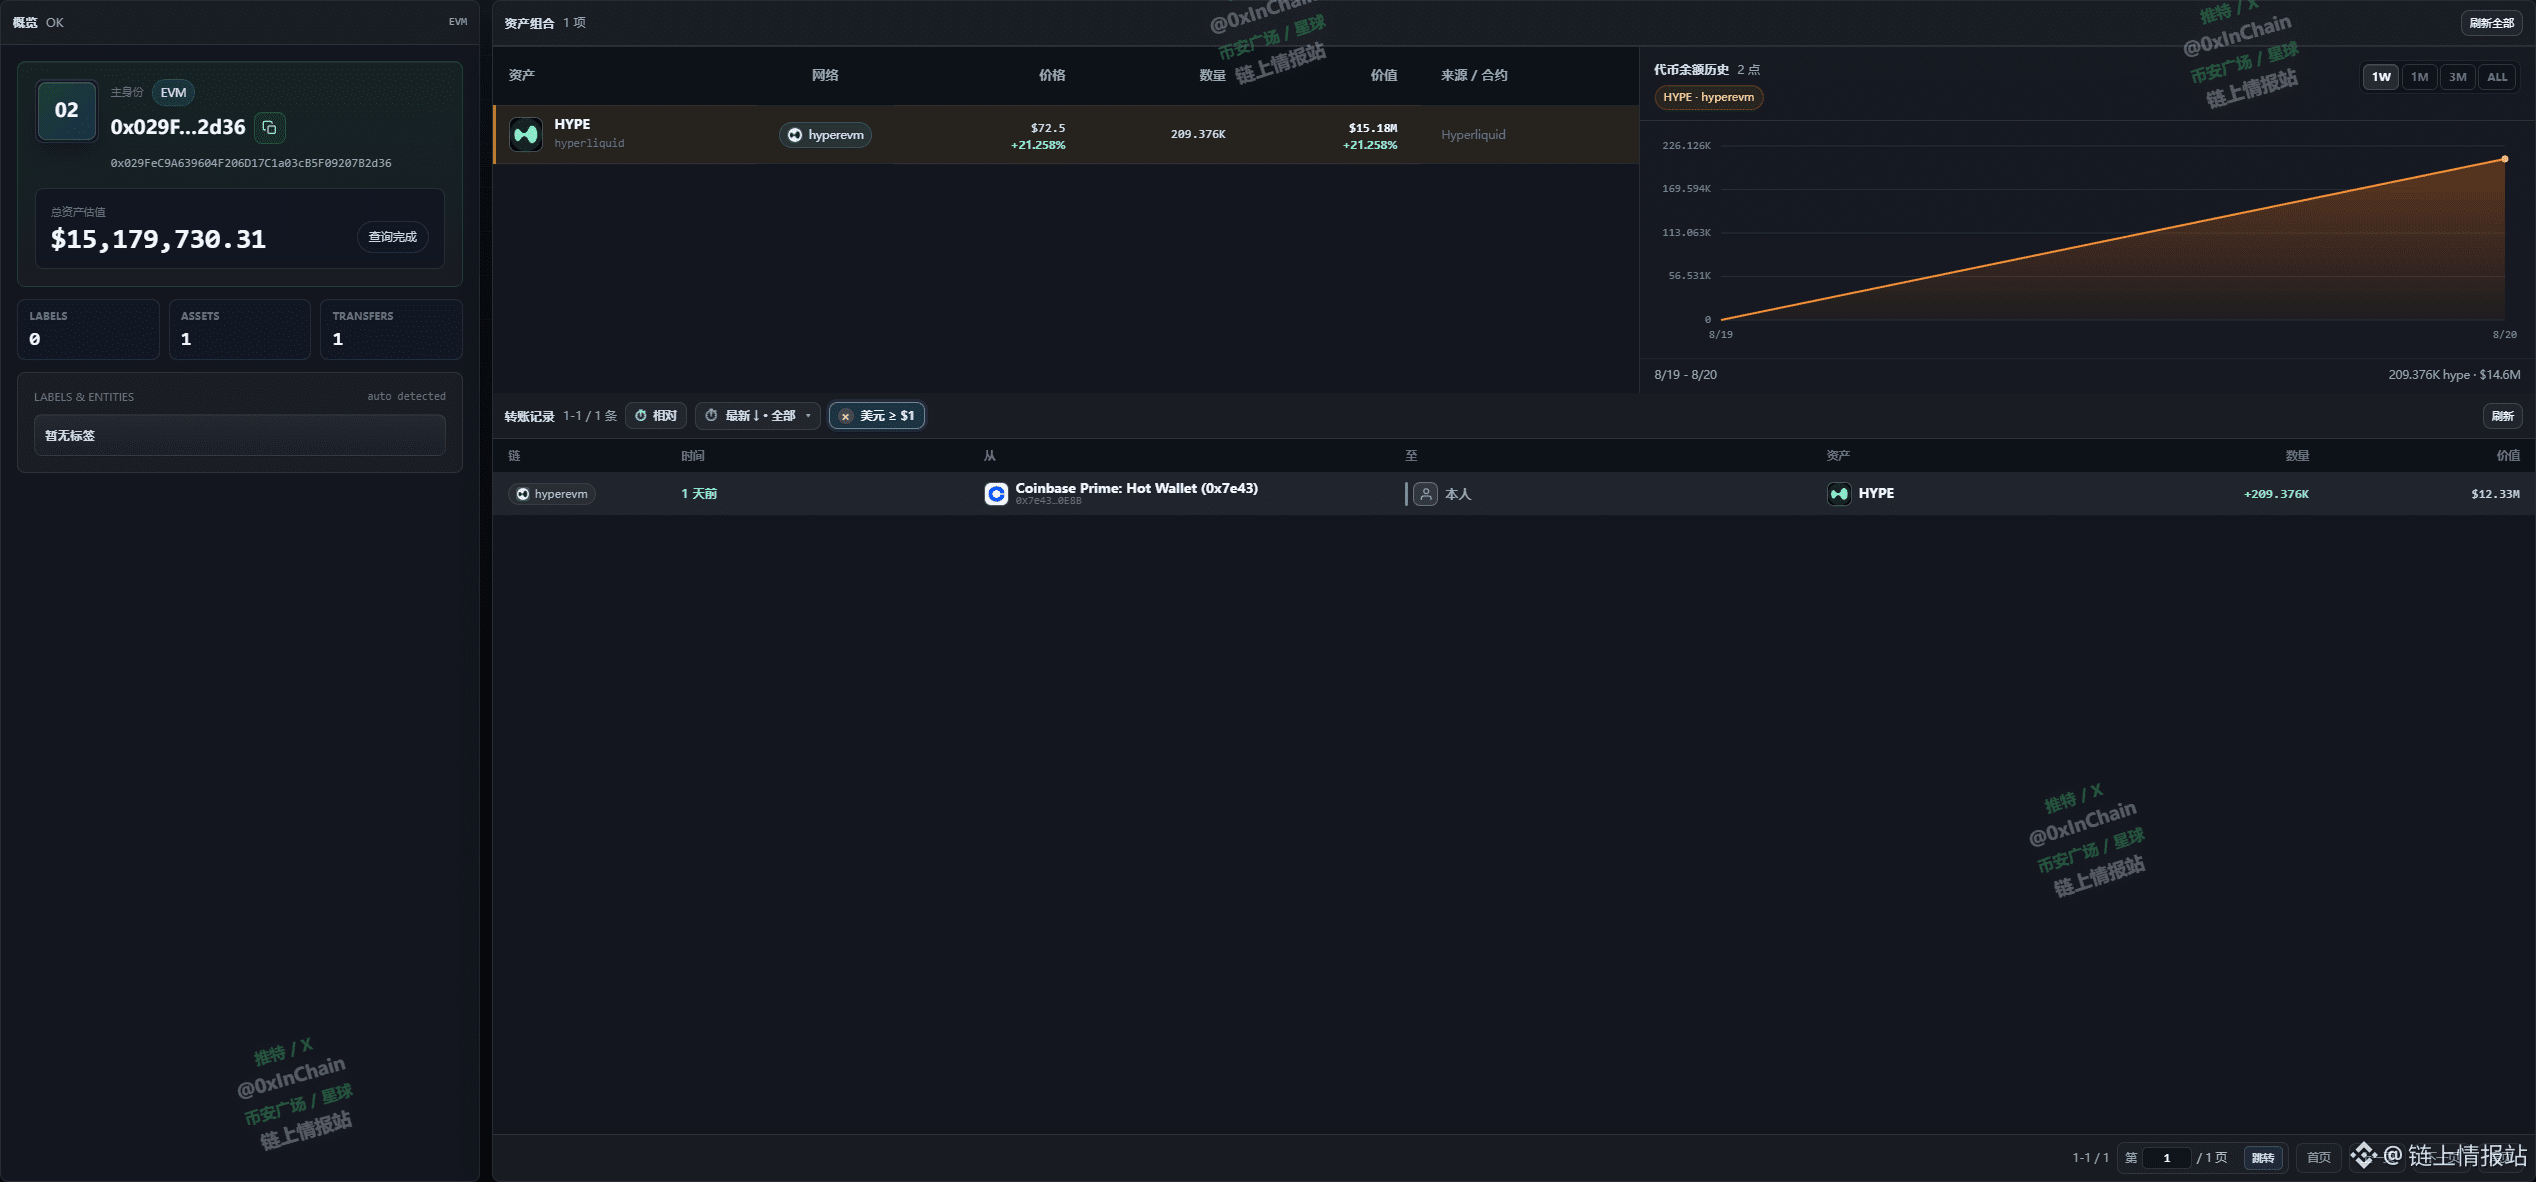Click the 时间 column header in transfers
The height and width of the screenshot is (1182, 2536).
tap(693, 456)
